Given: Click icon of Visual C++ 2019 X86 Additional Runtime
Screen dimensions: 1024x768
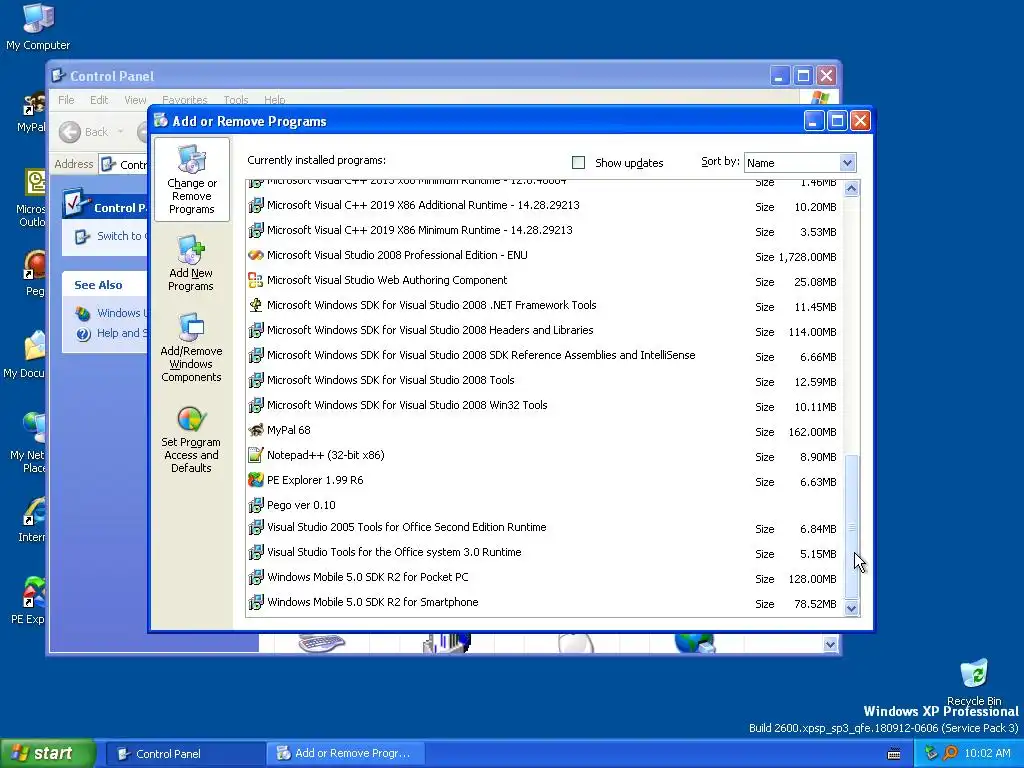Looking at the screenshot, I should [256, 205].
